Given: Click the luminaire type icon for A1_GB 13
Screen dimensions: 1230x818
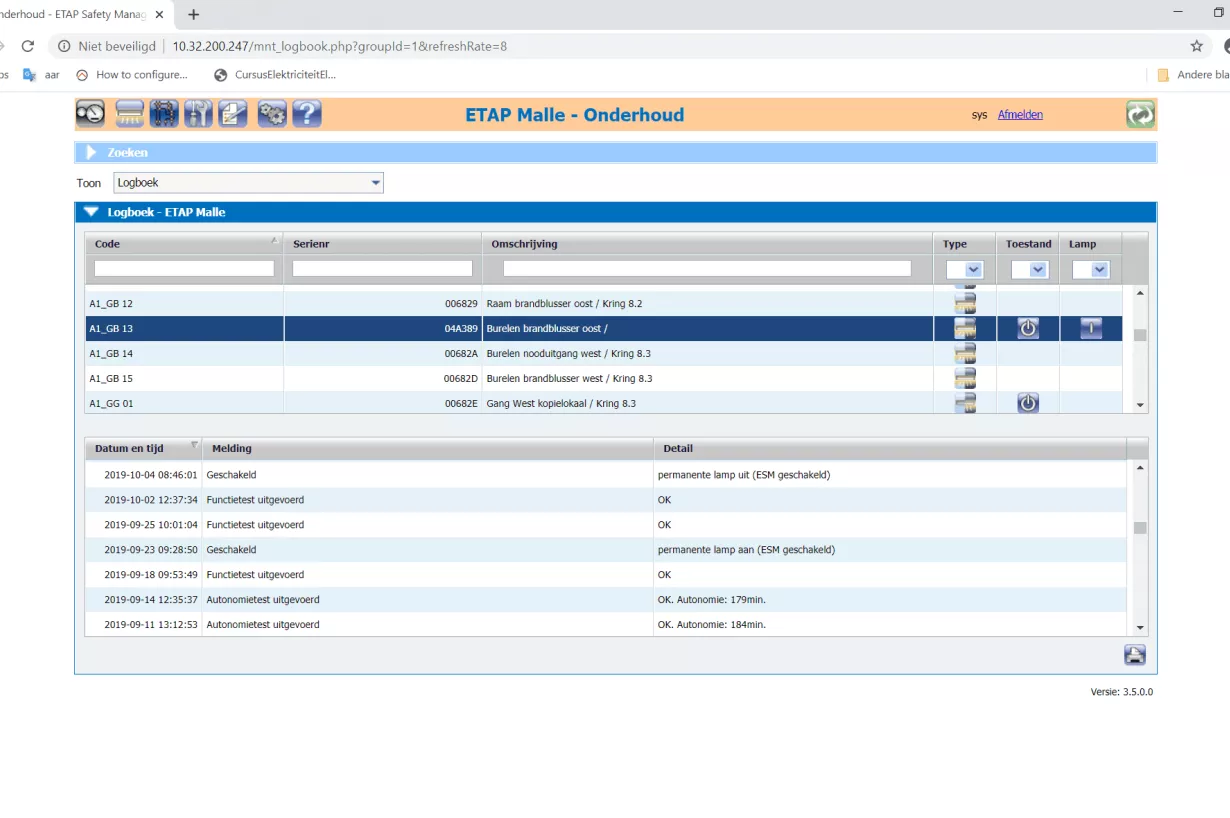Looking at the screenshot, I should [x=965, y=328].
